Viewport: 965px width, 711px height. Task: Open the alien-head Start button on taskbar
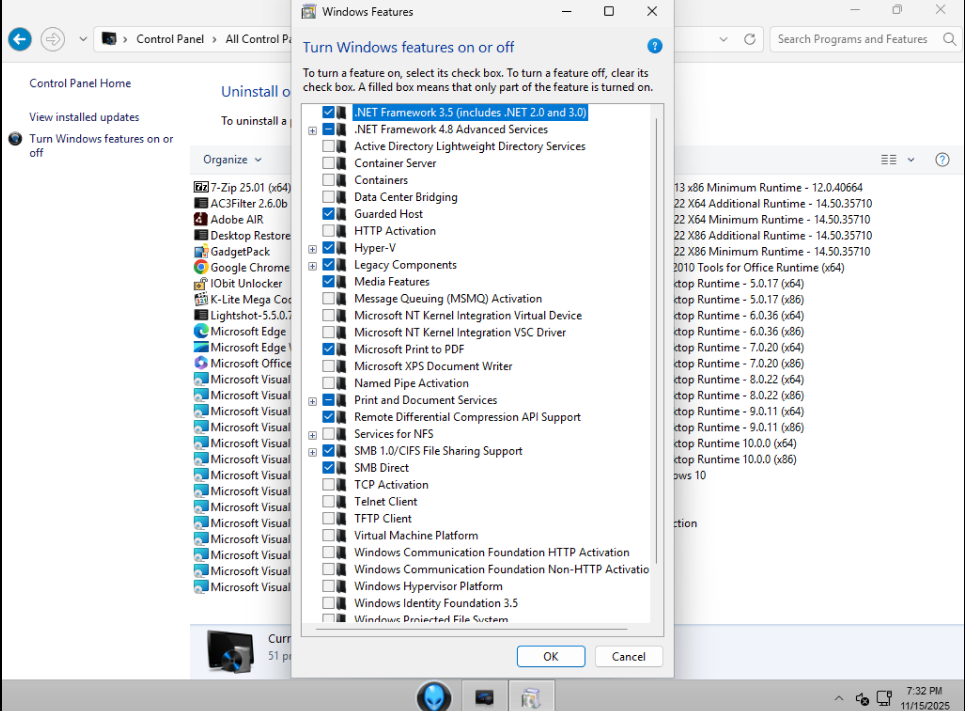click(434, 696)
